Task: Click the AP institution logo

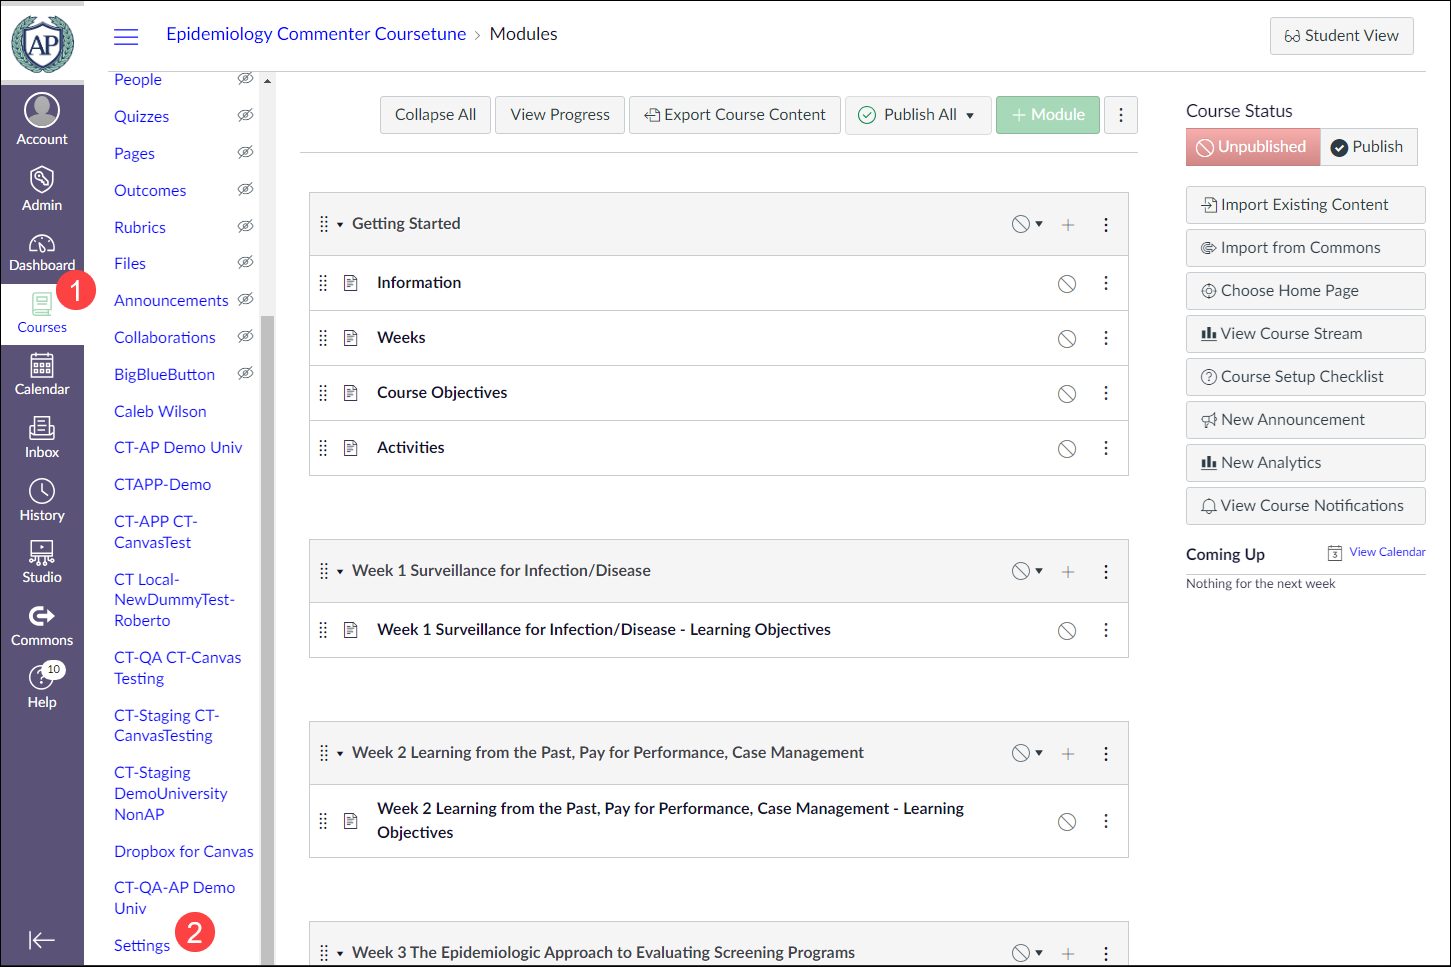Action: [42, 44]
